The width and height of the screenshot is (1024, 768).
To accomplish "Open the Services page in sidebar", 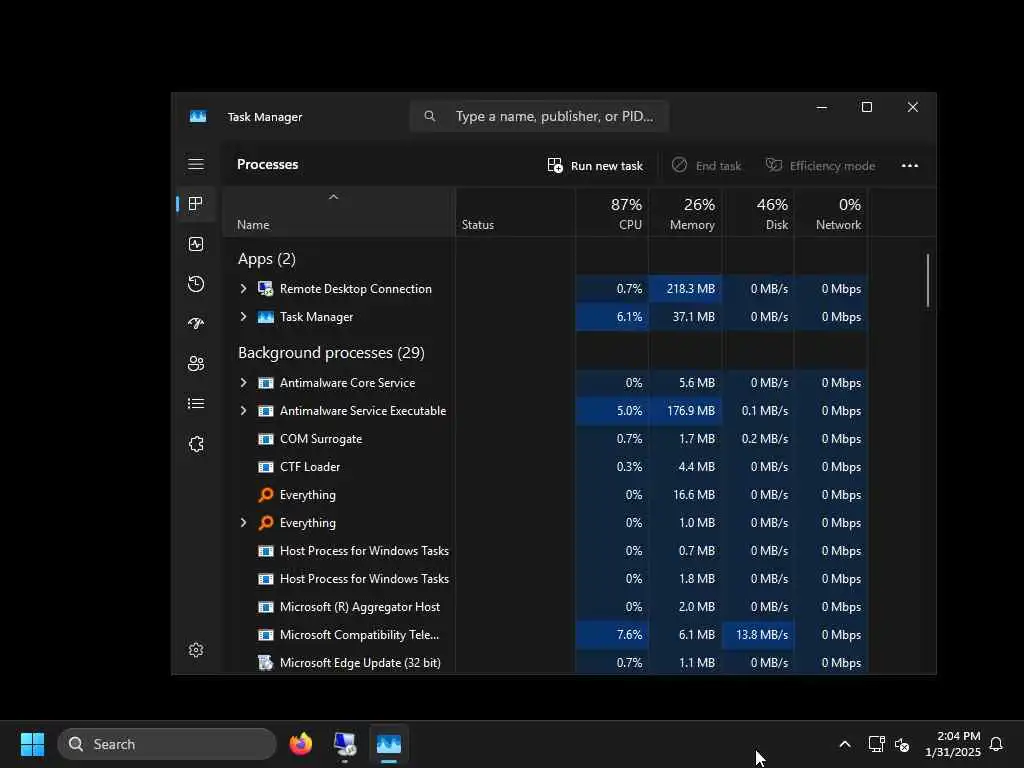I will [x=196, y=444].
